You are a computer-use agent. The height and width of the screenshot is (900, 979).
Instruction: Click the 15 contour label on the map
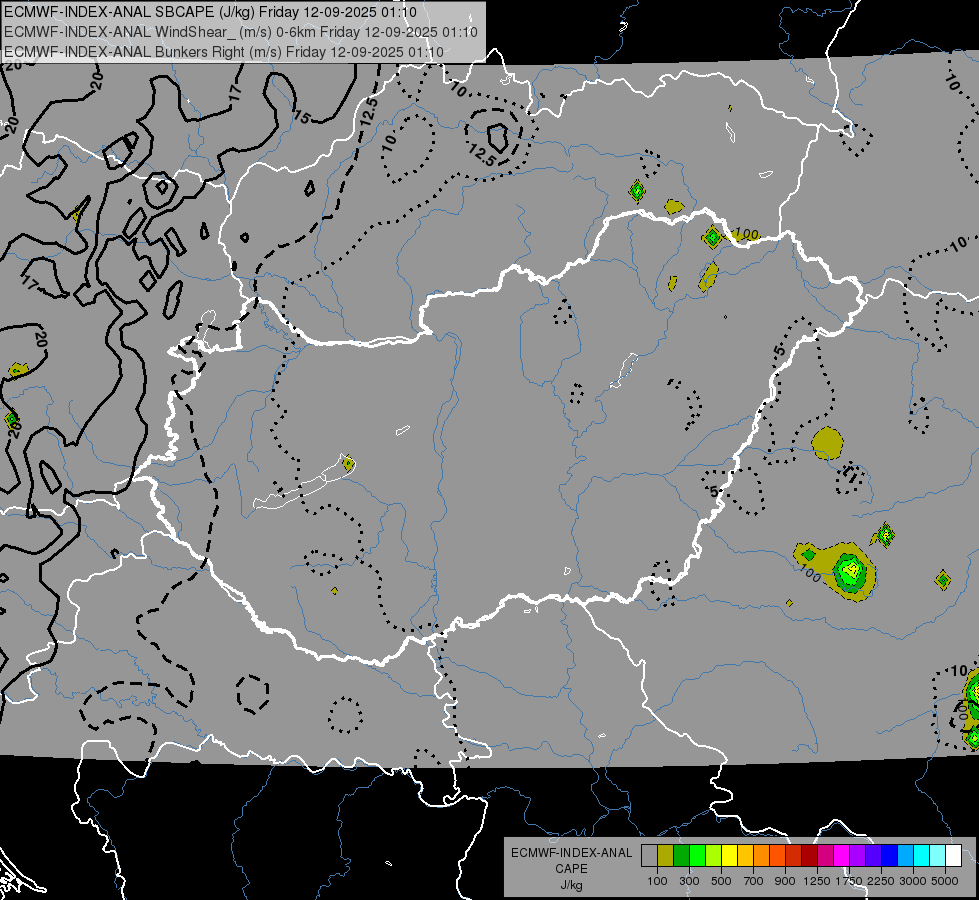[x=302, y=116]
